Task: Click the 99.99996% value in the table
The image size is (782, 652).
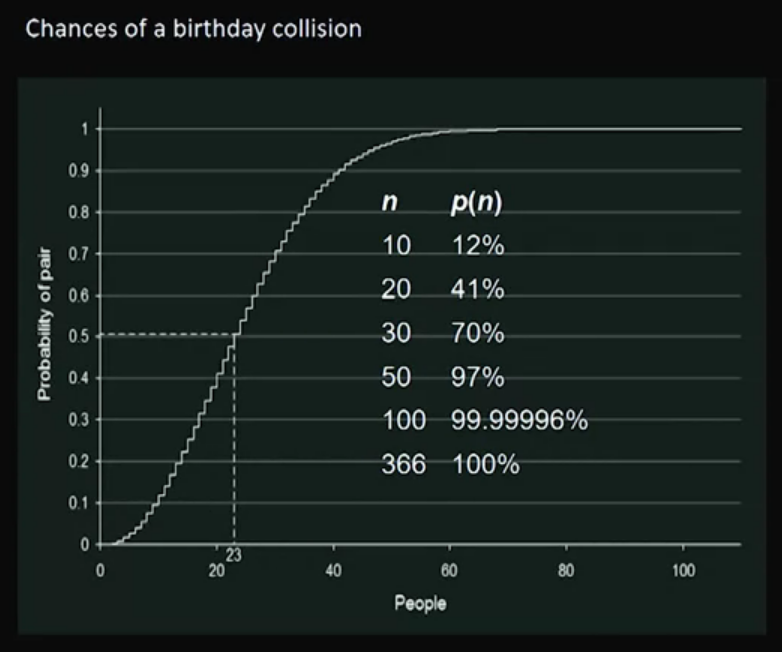Action: (x=519, y=421)
